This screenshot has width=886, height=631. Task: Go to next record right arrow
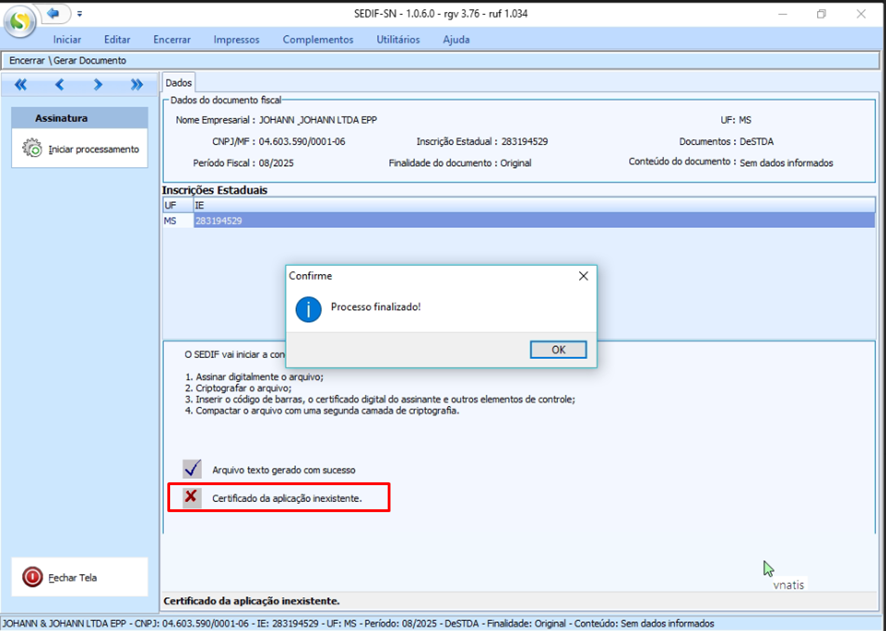98,85
